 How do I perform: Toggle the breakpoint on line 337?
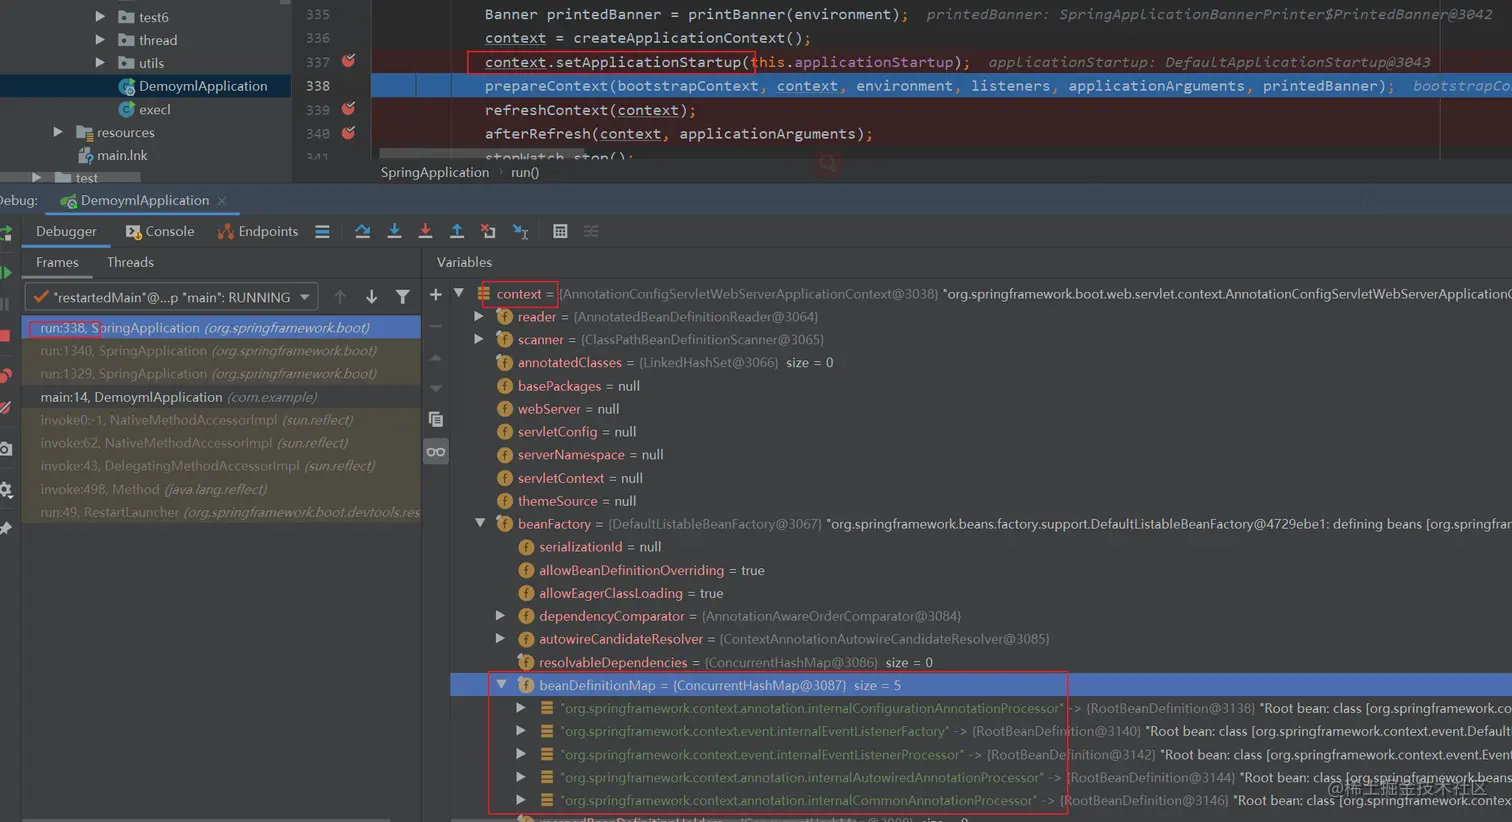[x=348, y=61]
